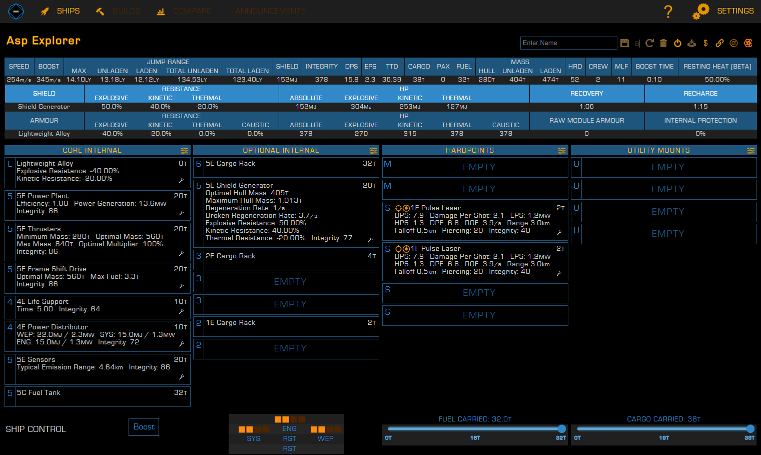
Task: Open the Announcements menu
Action: pyautogui.click(x=270, y=11)
